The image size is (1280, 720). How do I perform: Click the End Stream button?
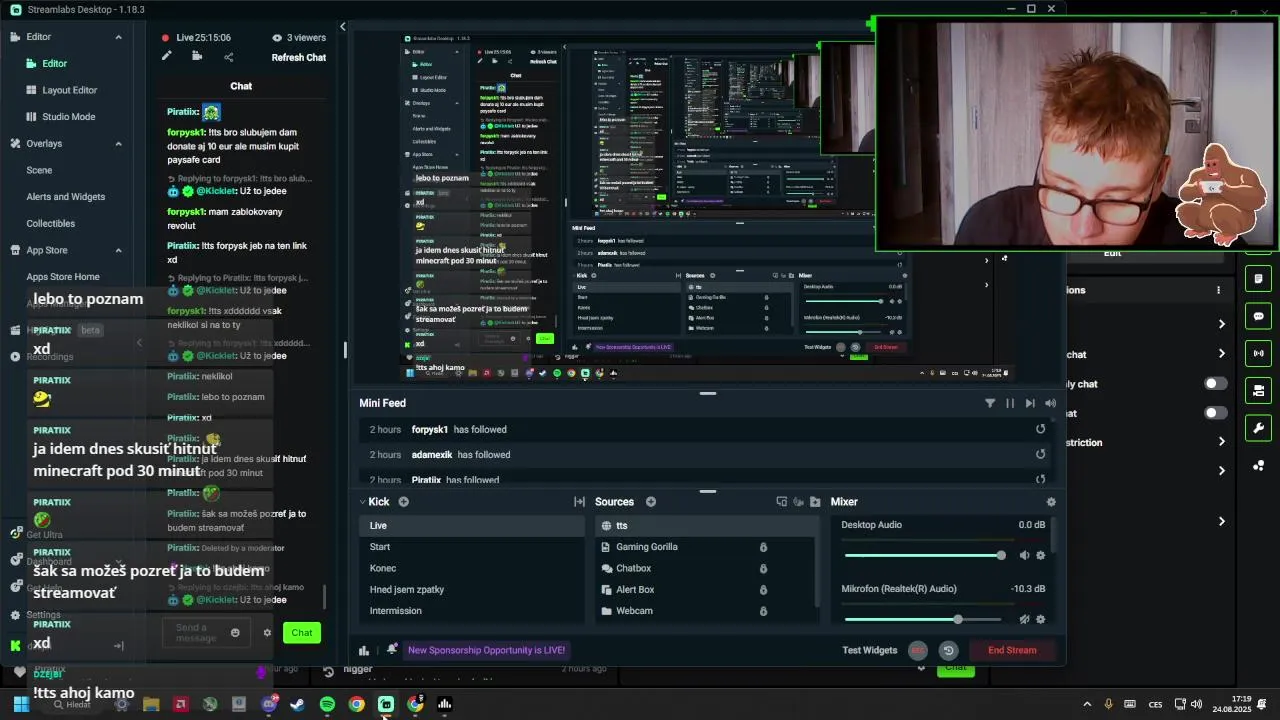(1012, 651)
